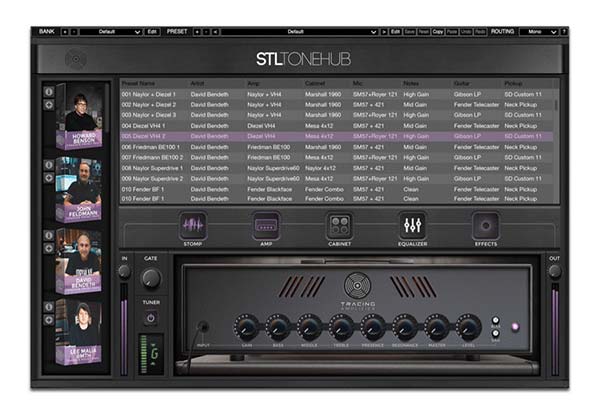Sort by the Cabinet column header
Image resolution: width=600 pixels, height=420 pixels.
tap(315, 83)
